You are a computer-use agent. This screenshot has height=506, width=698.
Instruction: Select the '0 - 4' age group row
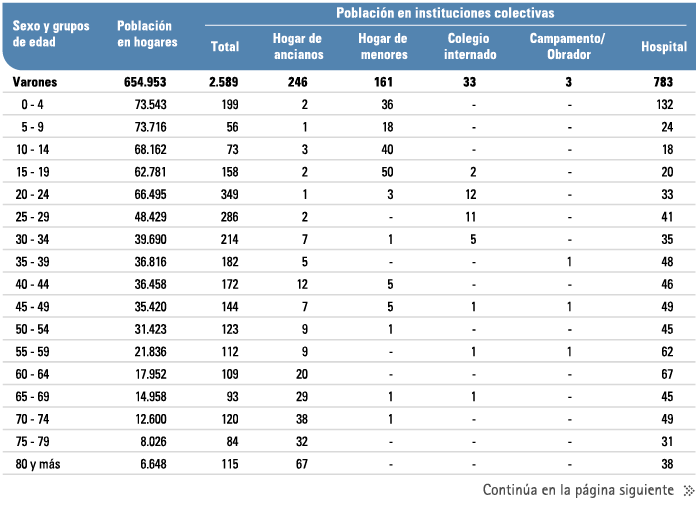click(349, 105)
